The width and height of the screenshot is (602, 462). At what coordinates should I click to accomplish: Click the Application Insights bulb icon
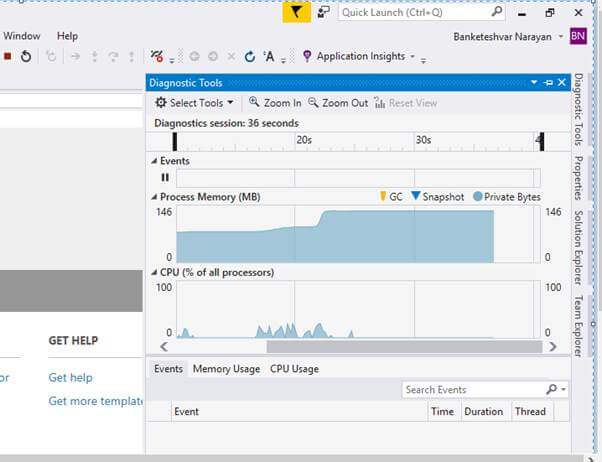307,56
